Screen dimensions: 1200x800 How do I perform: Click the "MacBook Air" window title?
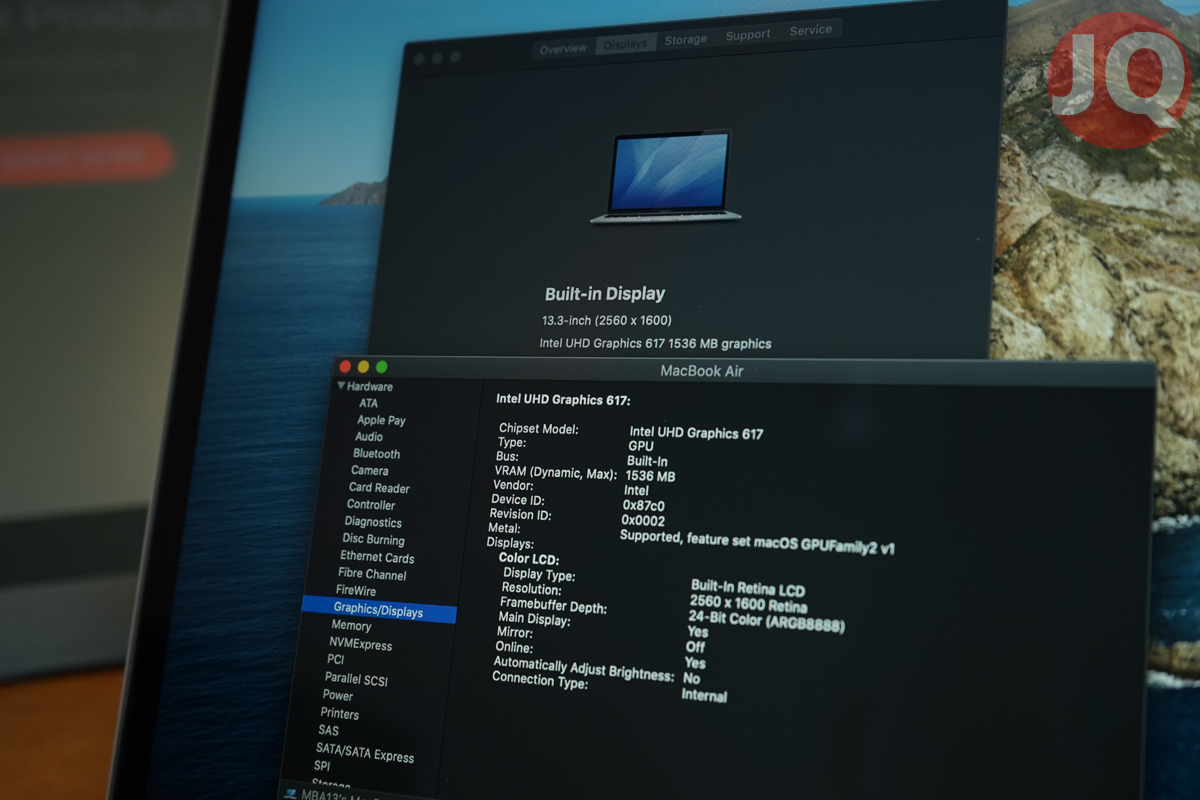pyautogui.click(x=702, y=371)
